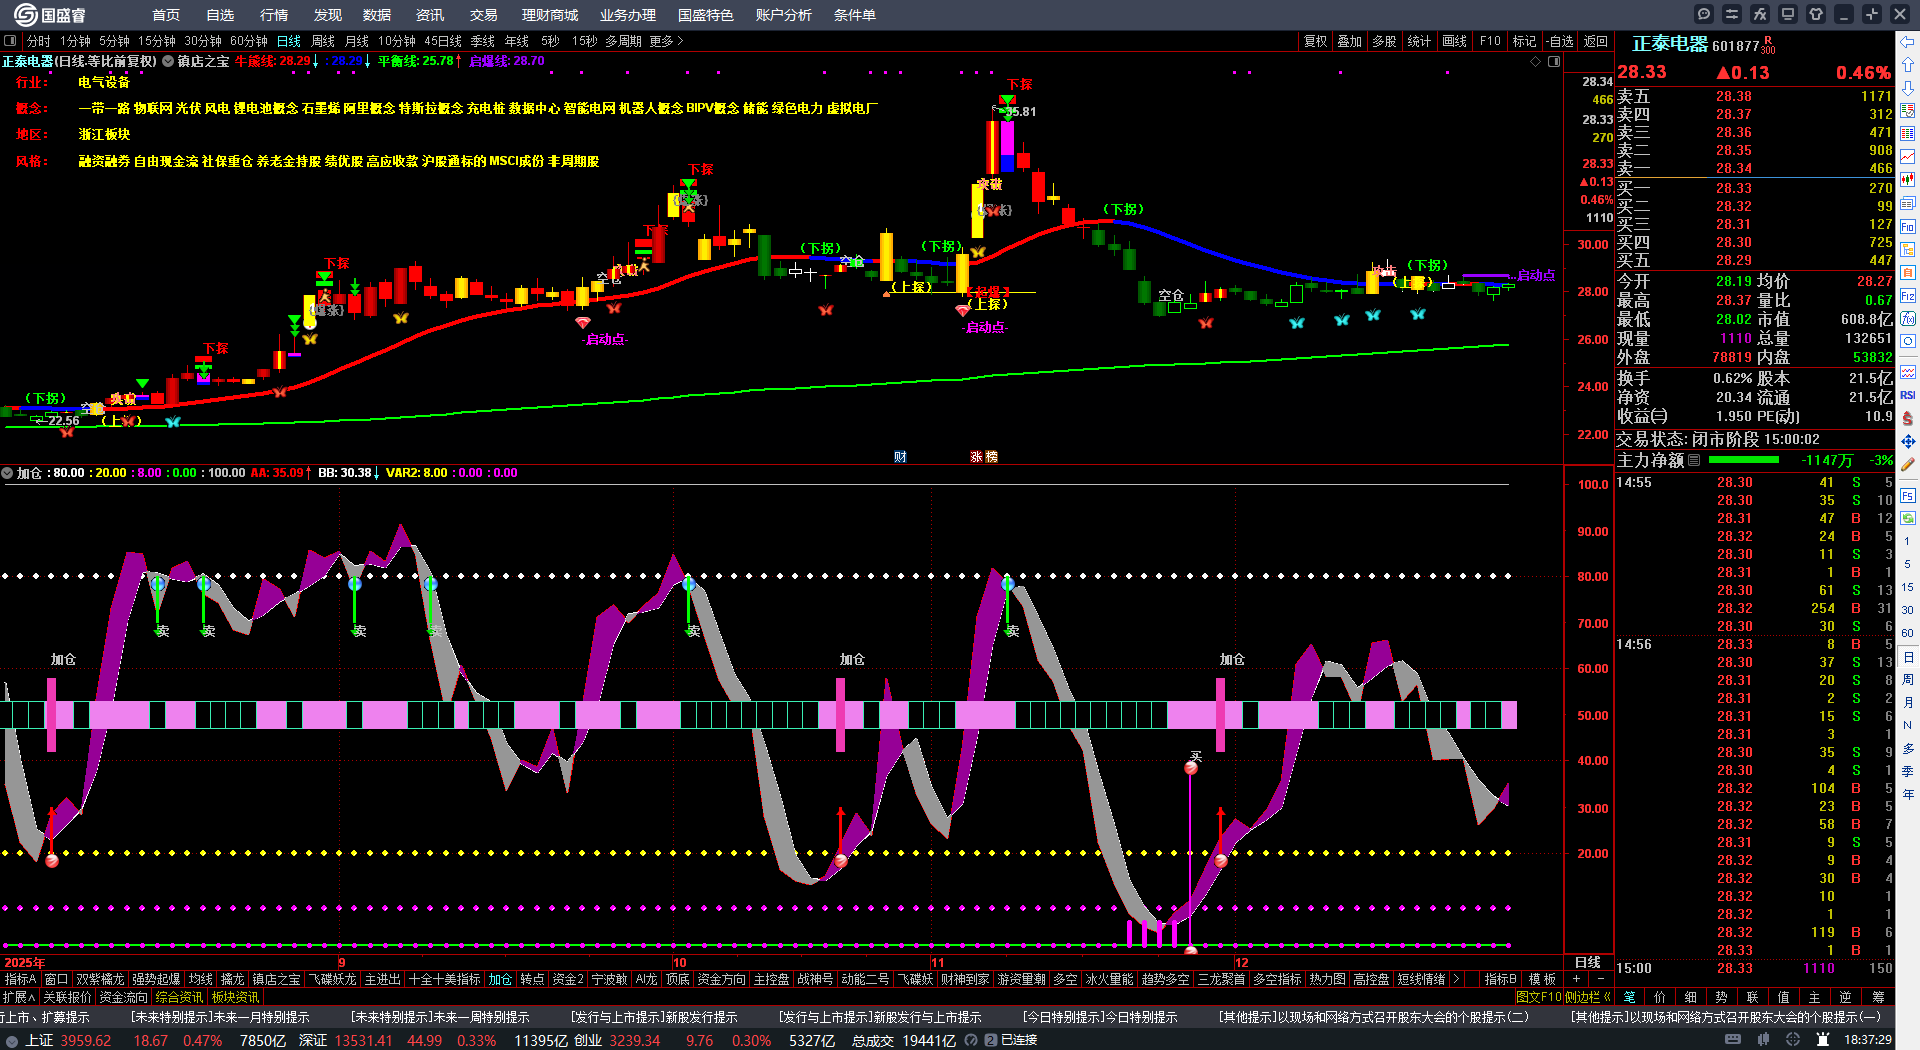Image resolution: width=1920 pixels, height=1050 pixels.
Task: Click the 统计 button
Action: [1419, 41]
